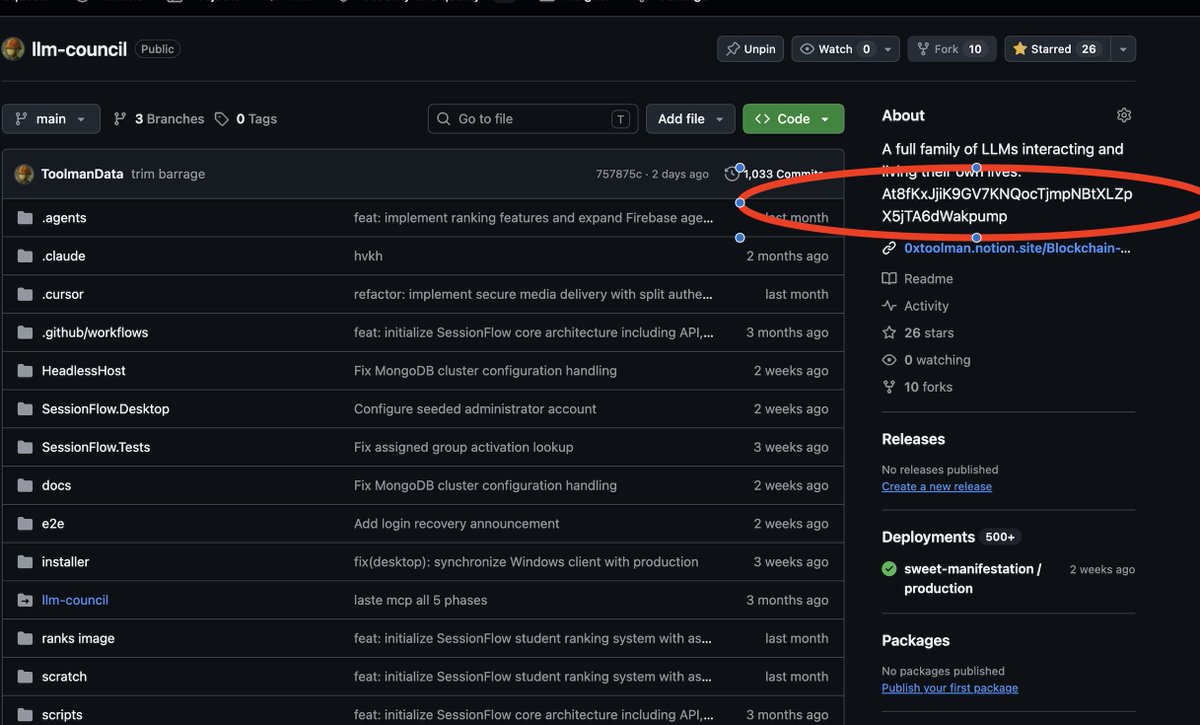The image size is (1200, 725).
Task: Open the Deployments heading
Action: click(x=928, y=537)
